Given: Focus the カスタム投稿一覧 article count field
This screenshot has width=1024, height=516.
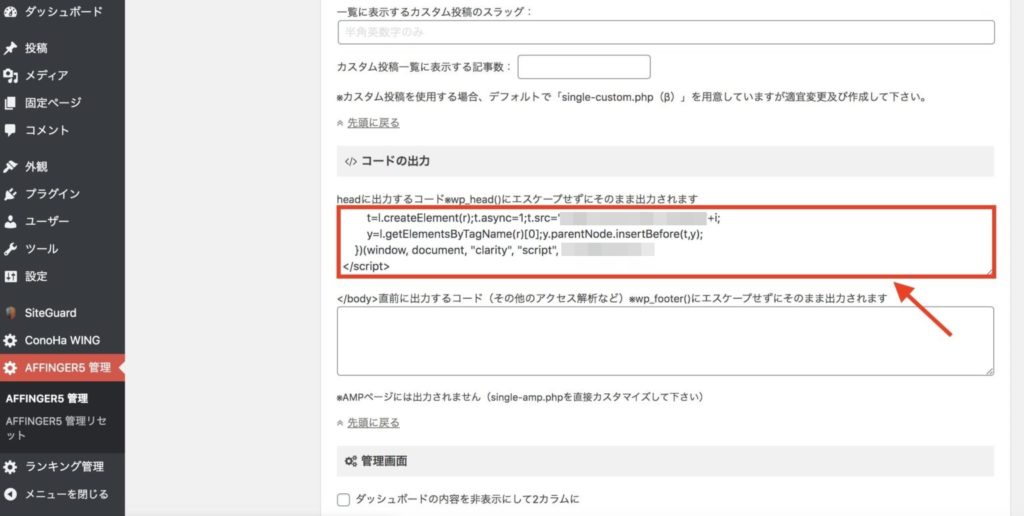Looking at the screenshot, I should (x=584, y=67).
